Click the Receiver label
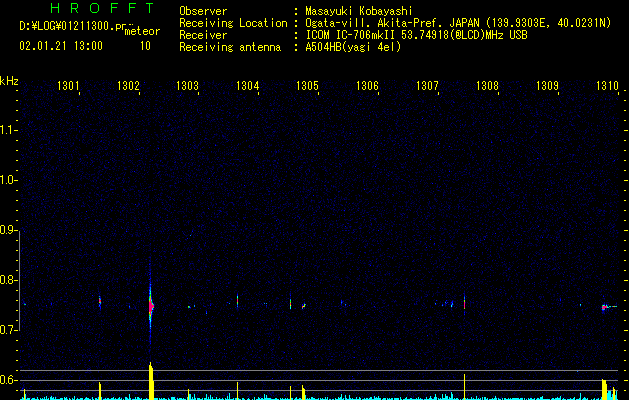The image size is (629, 400). (203, 35)
